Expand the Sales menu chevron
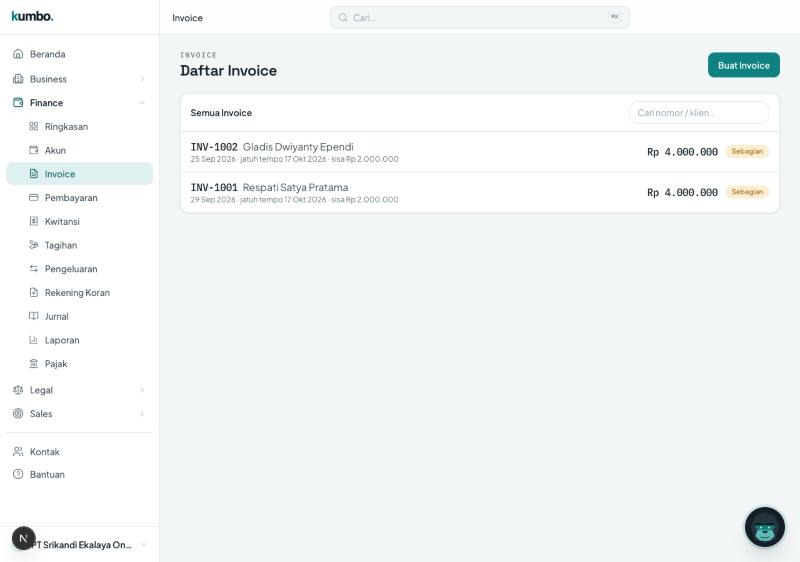 (142, 414)
